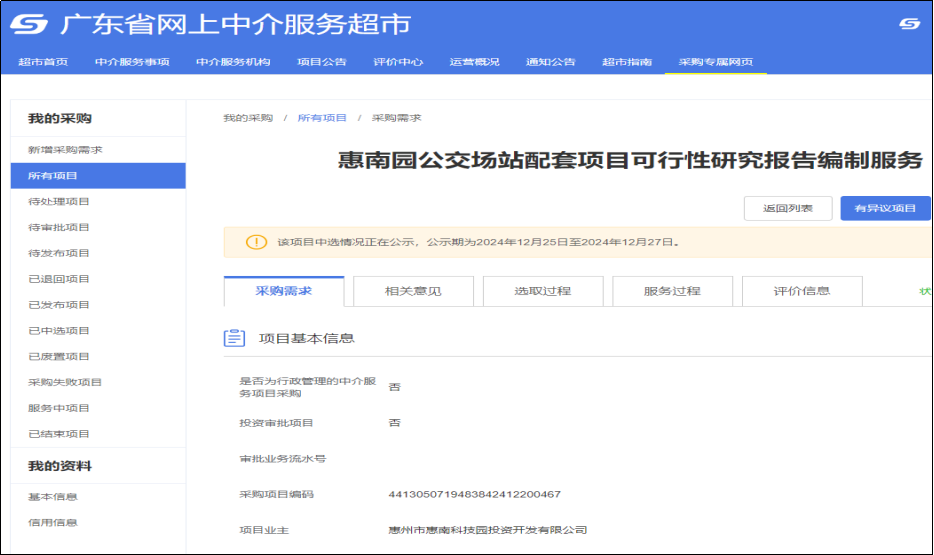
Task: Select 评价中心 from the top menu
Action: 398,62
